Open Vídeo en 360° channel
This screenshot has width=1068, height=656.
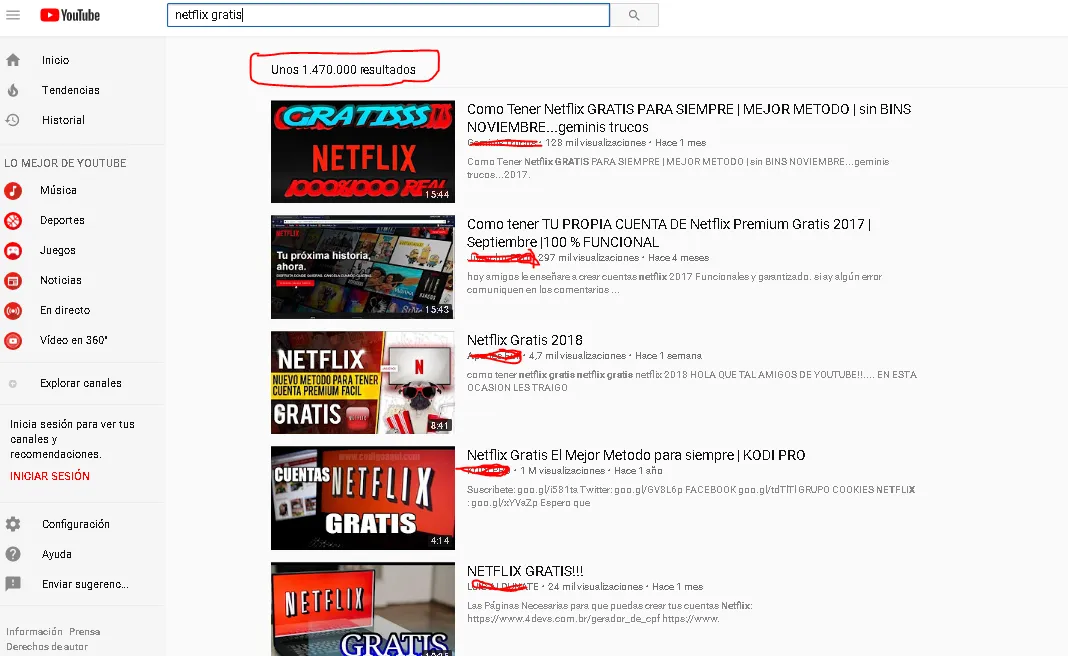pos(74,340)
